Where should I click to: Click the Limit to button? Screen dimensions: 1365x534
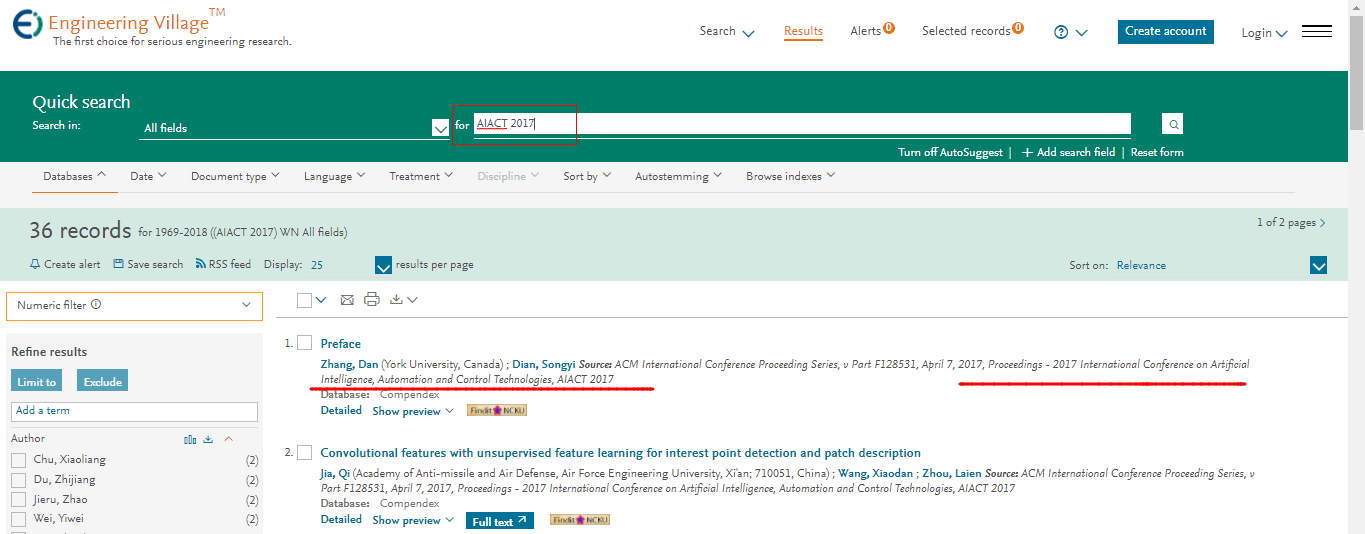37,381
